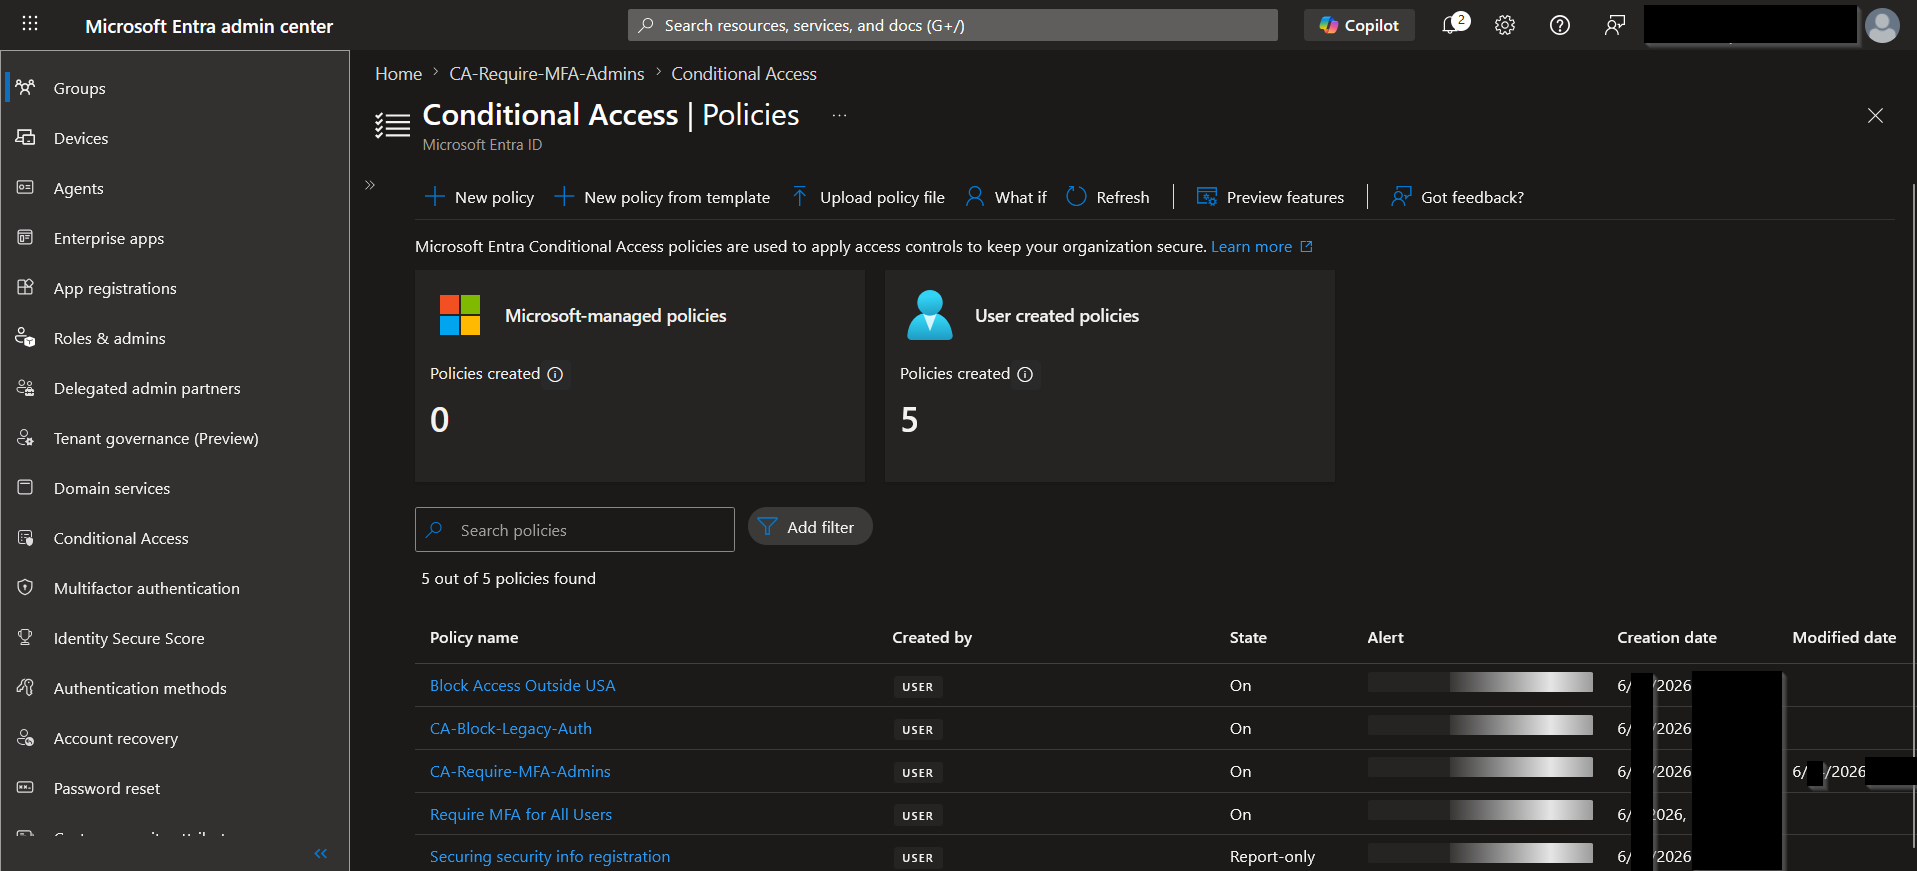Screen dimensions: 1917x871
Task: Click the Devices sidebar icon
Action: pos(26,137)
